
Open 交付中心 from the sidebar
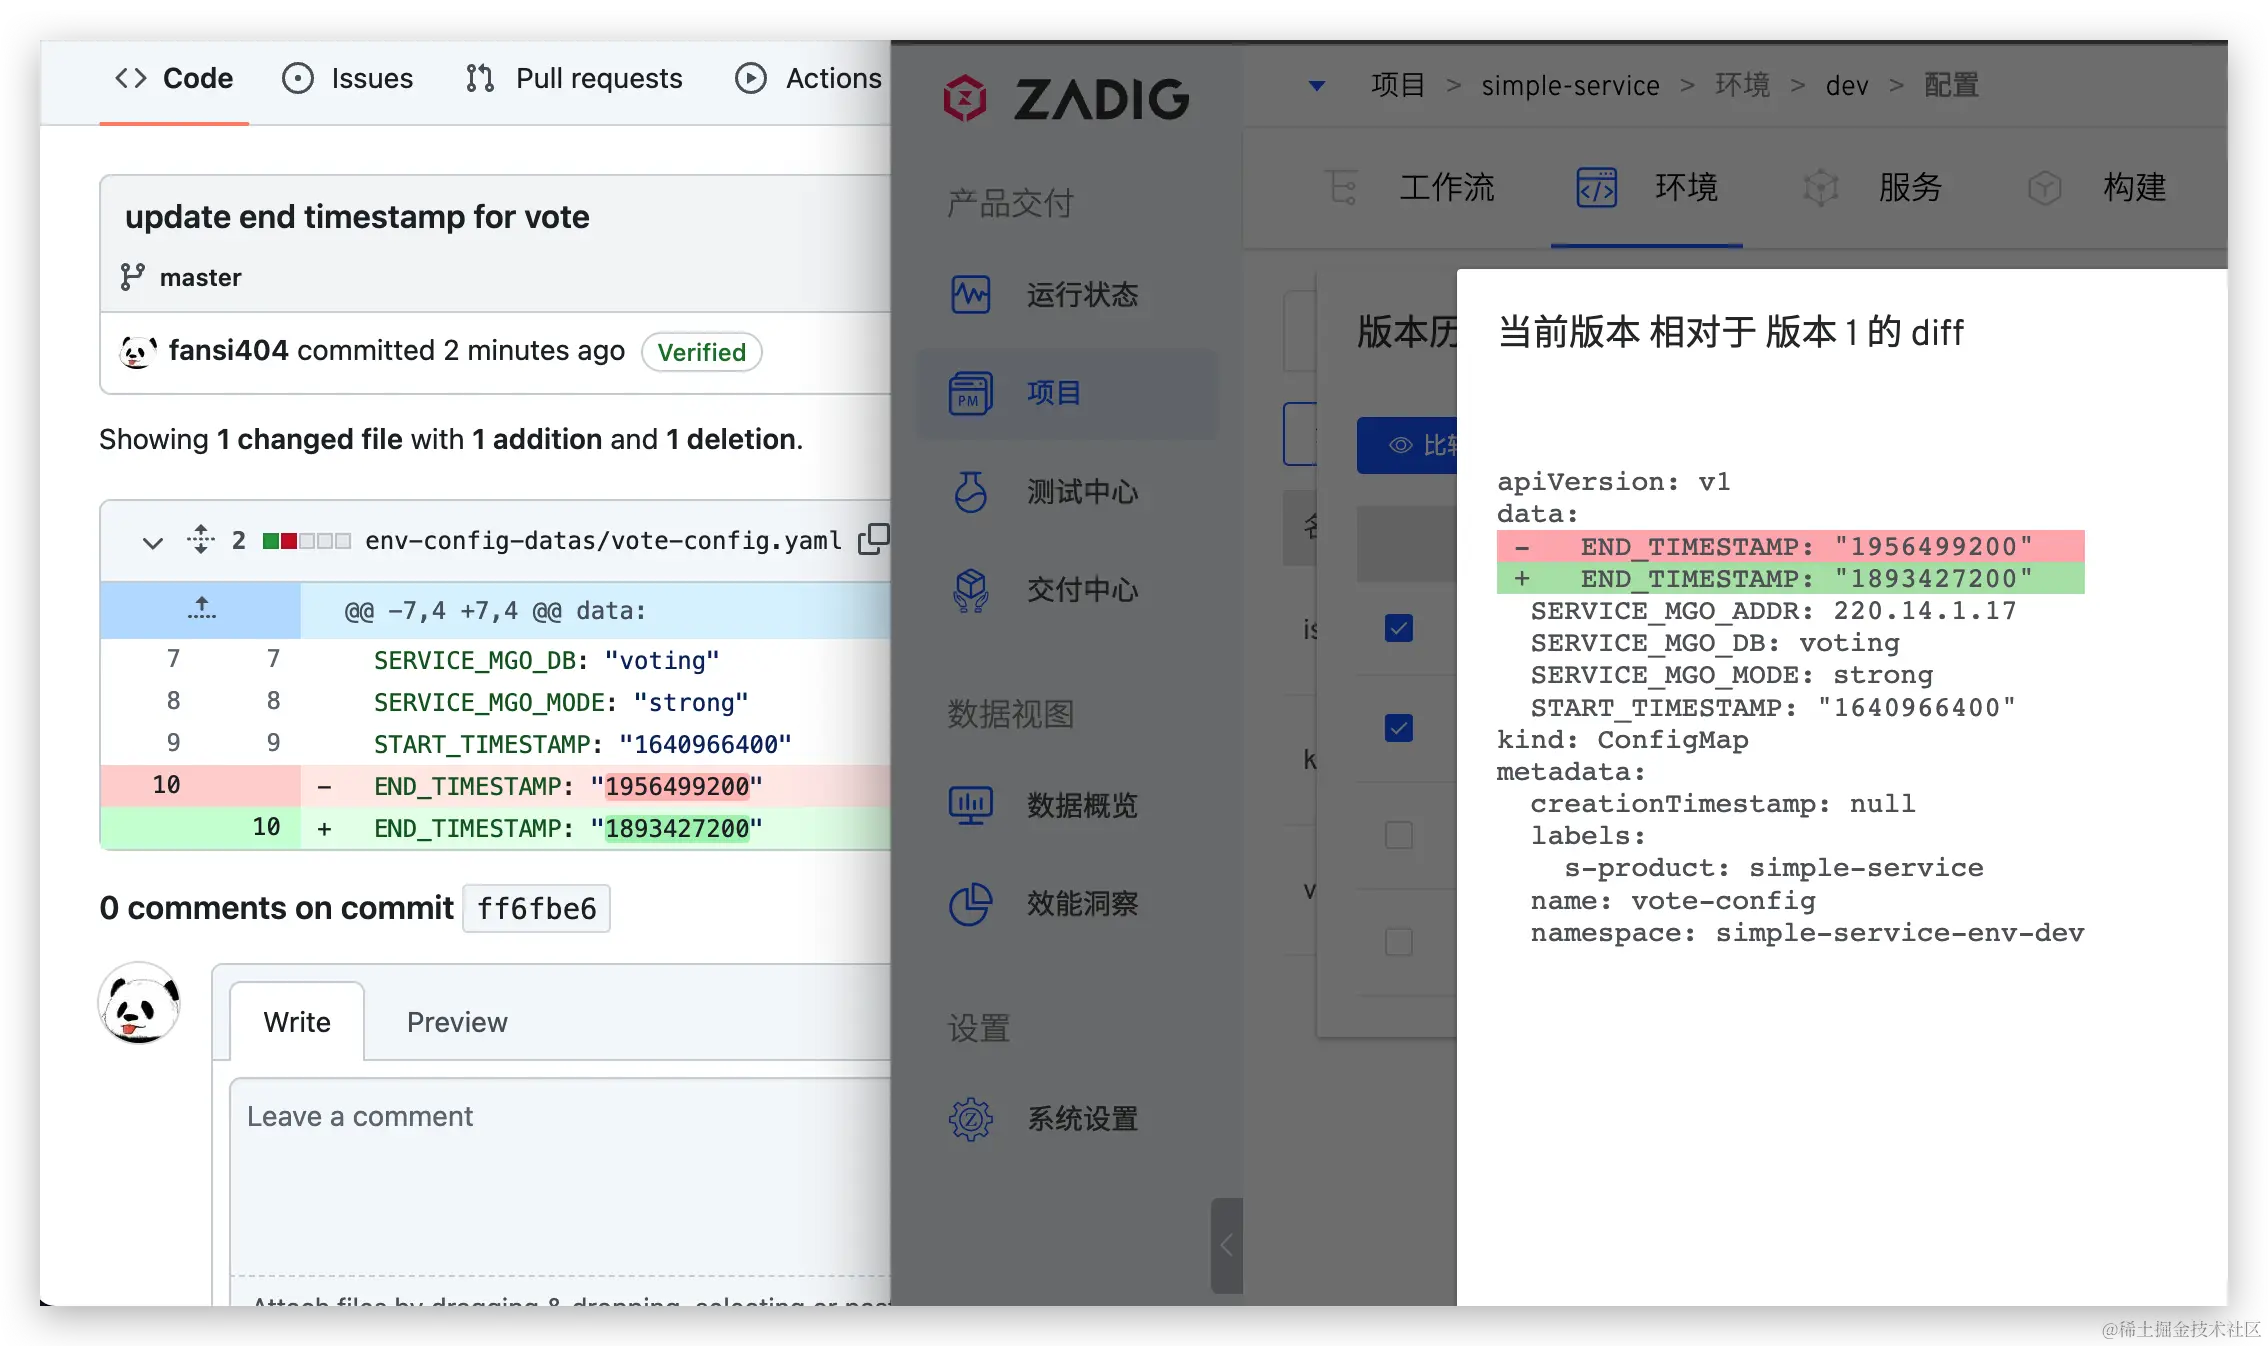[x=970, y=590]
